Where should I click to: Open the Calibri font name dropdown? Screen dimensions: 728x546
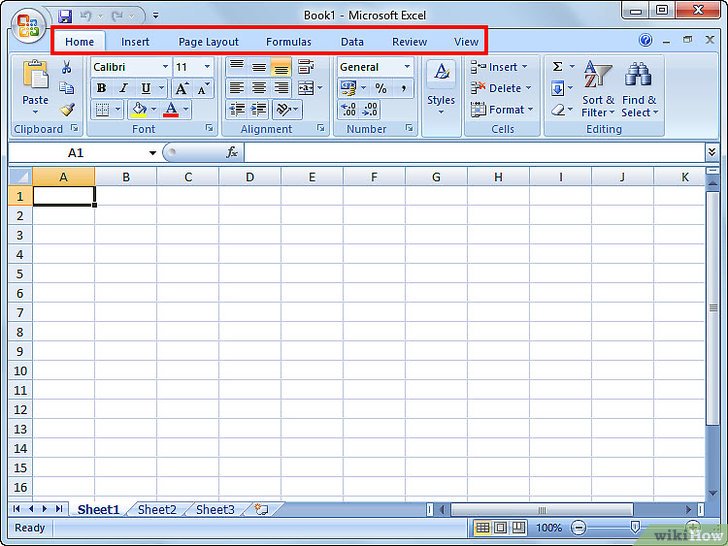click(x=165, y=67)
